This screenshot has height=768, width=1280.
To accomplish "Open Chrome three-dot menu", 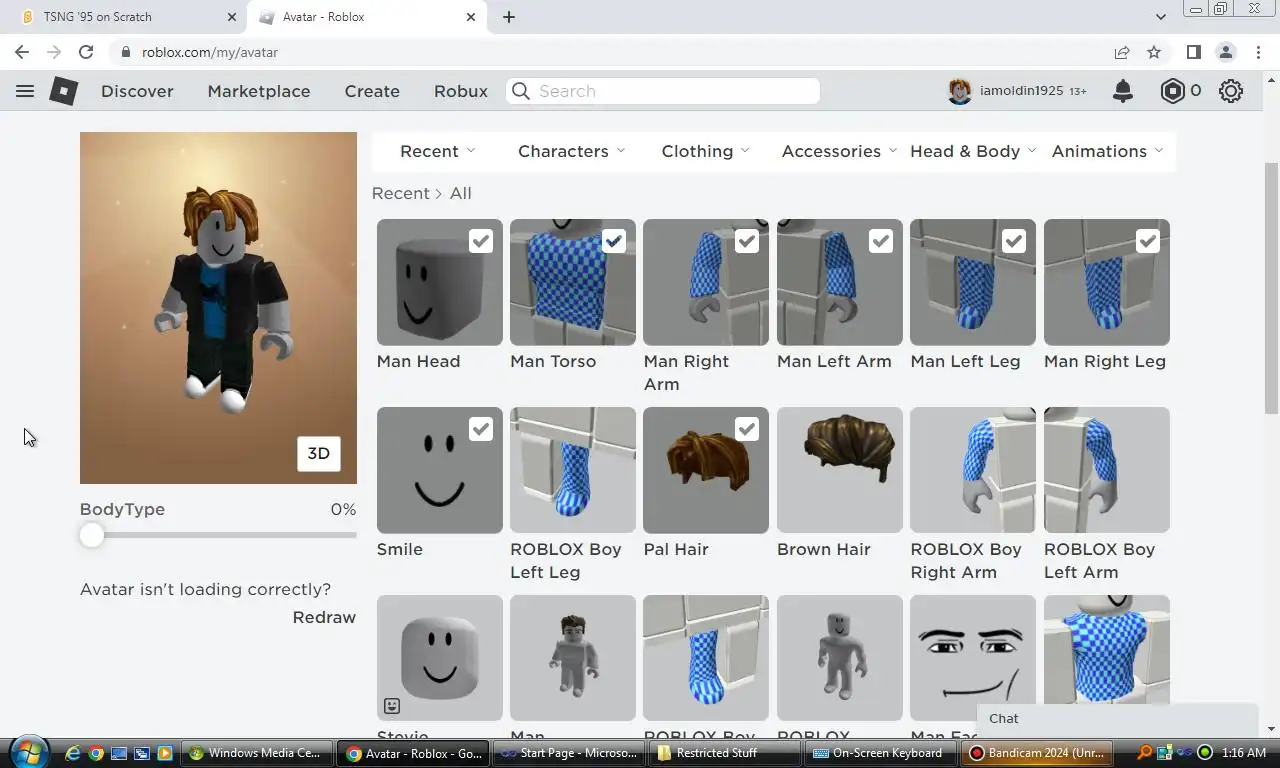I will (1258, 52).
